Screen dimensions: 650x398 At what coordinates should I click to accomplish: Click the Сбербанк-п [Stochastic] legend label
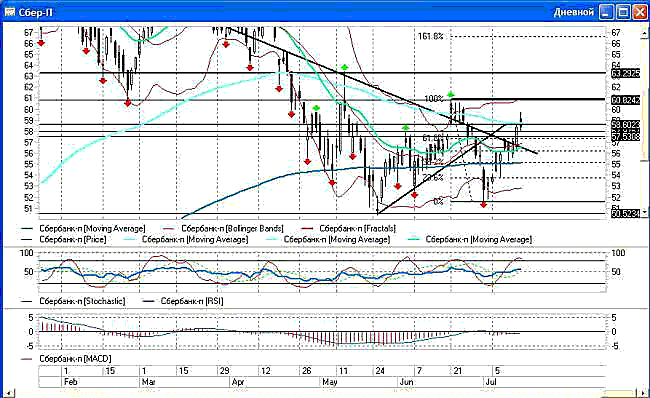(82, 301)
